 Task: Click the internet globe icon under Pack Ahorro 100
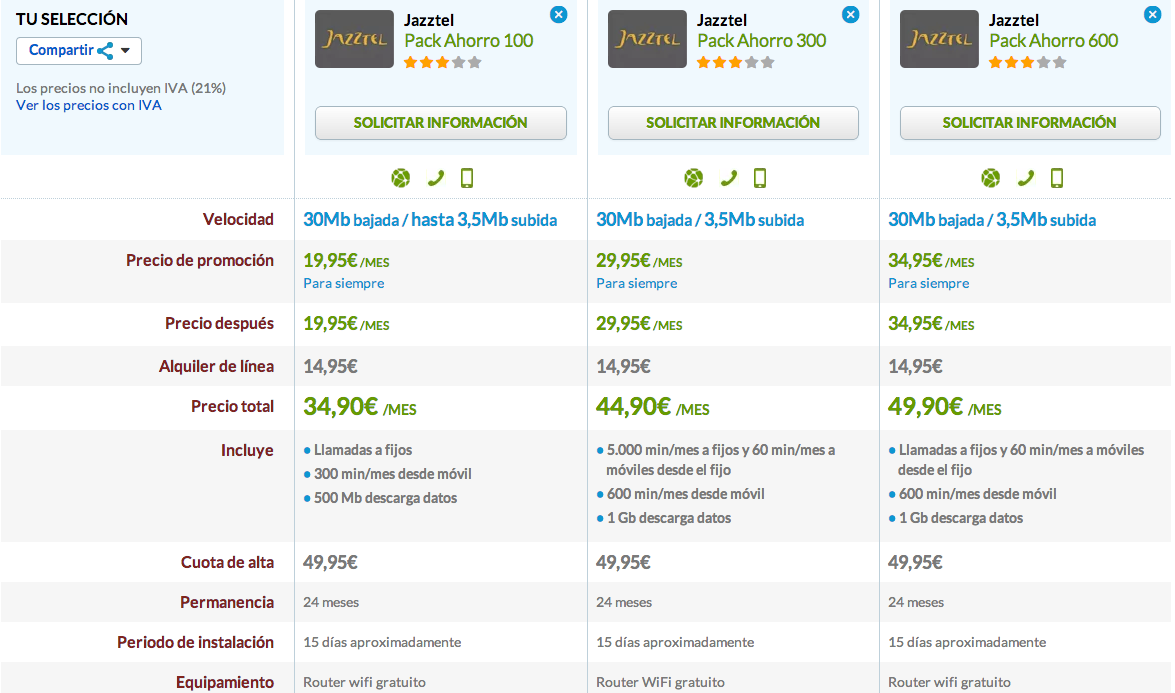click(x=401, y=178)
